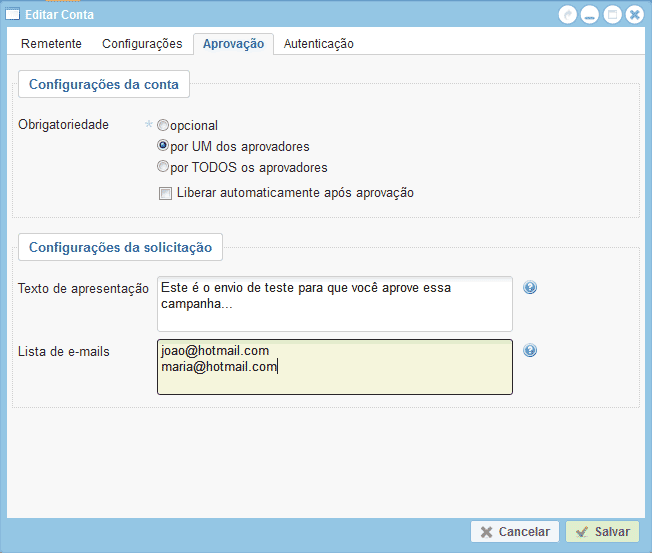The image size is (652, 553).
Task: Enable Liberar automaticamente após aprovação checkbox
Action: point(165,193)
